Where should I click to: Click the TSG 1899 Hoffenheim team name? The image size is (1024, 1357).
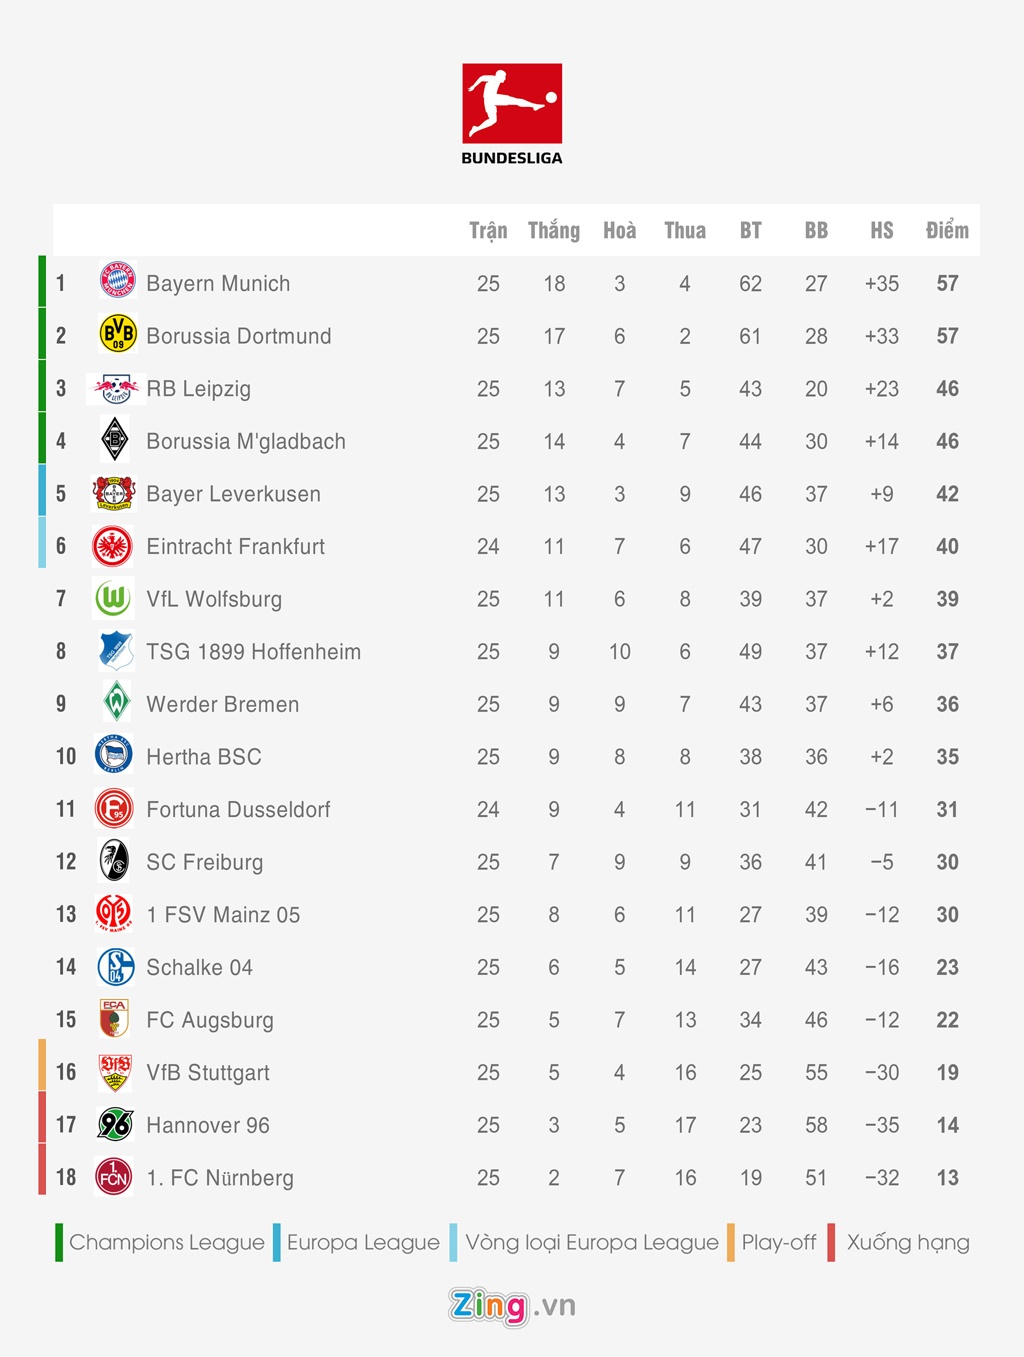pyautogui.click(x=253, y=652)
